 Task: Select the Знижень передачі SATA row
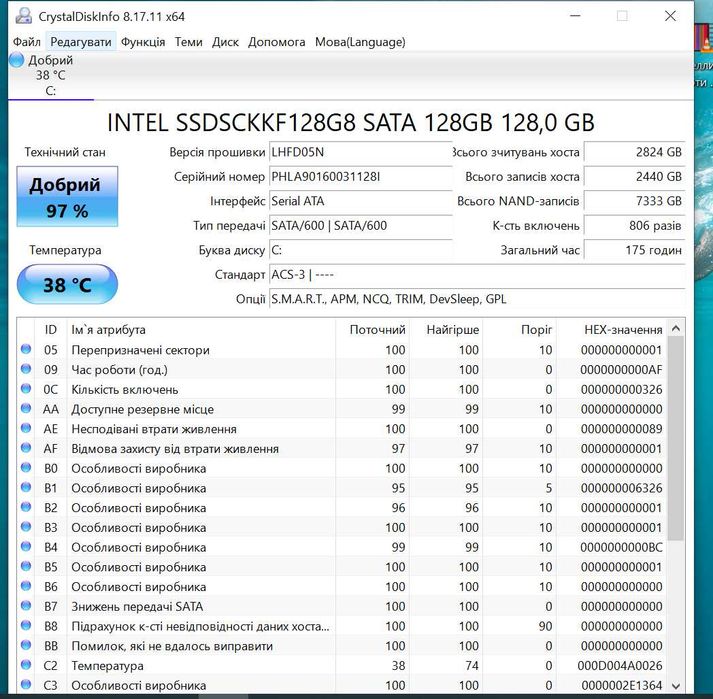(342, 606)
